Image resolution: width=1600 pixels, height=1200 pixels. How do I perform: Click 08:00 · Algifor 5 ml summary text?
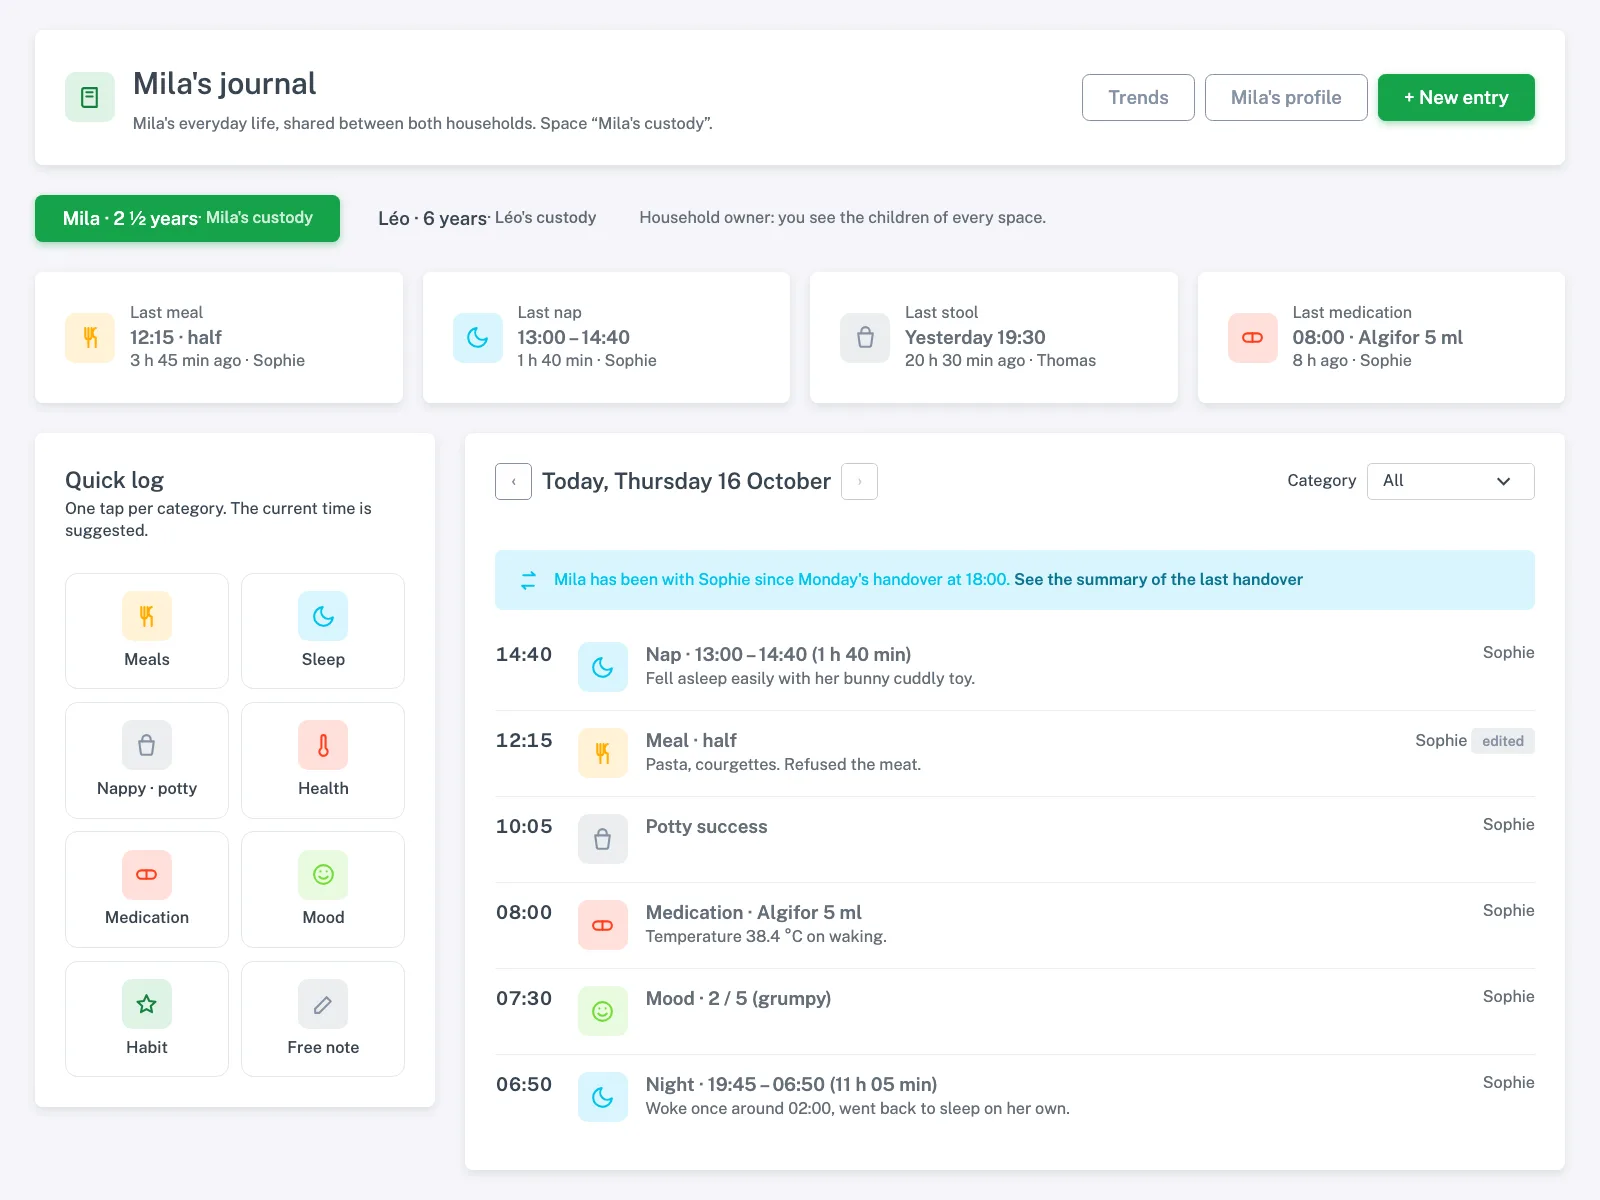pyautogui.click(x=1377, y=337)
